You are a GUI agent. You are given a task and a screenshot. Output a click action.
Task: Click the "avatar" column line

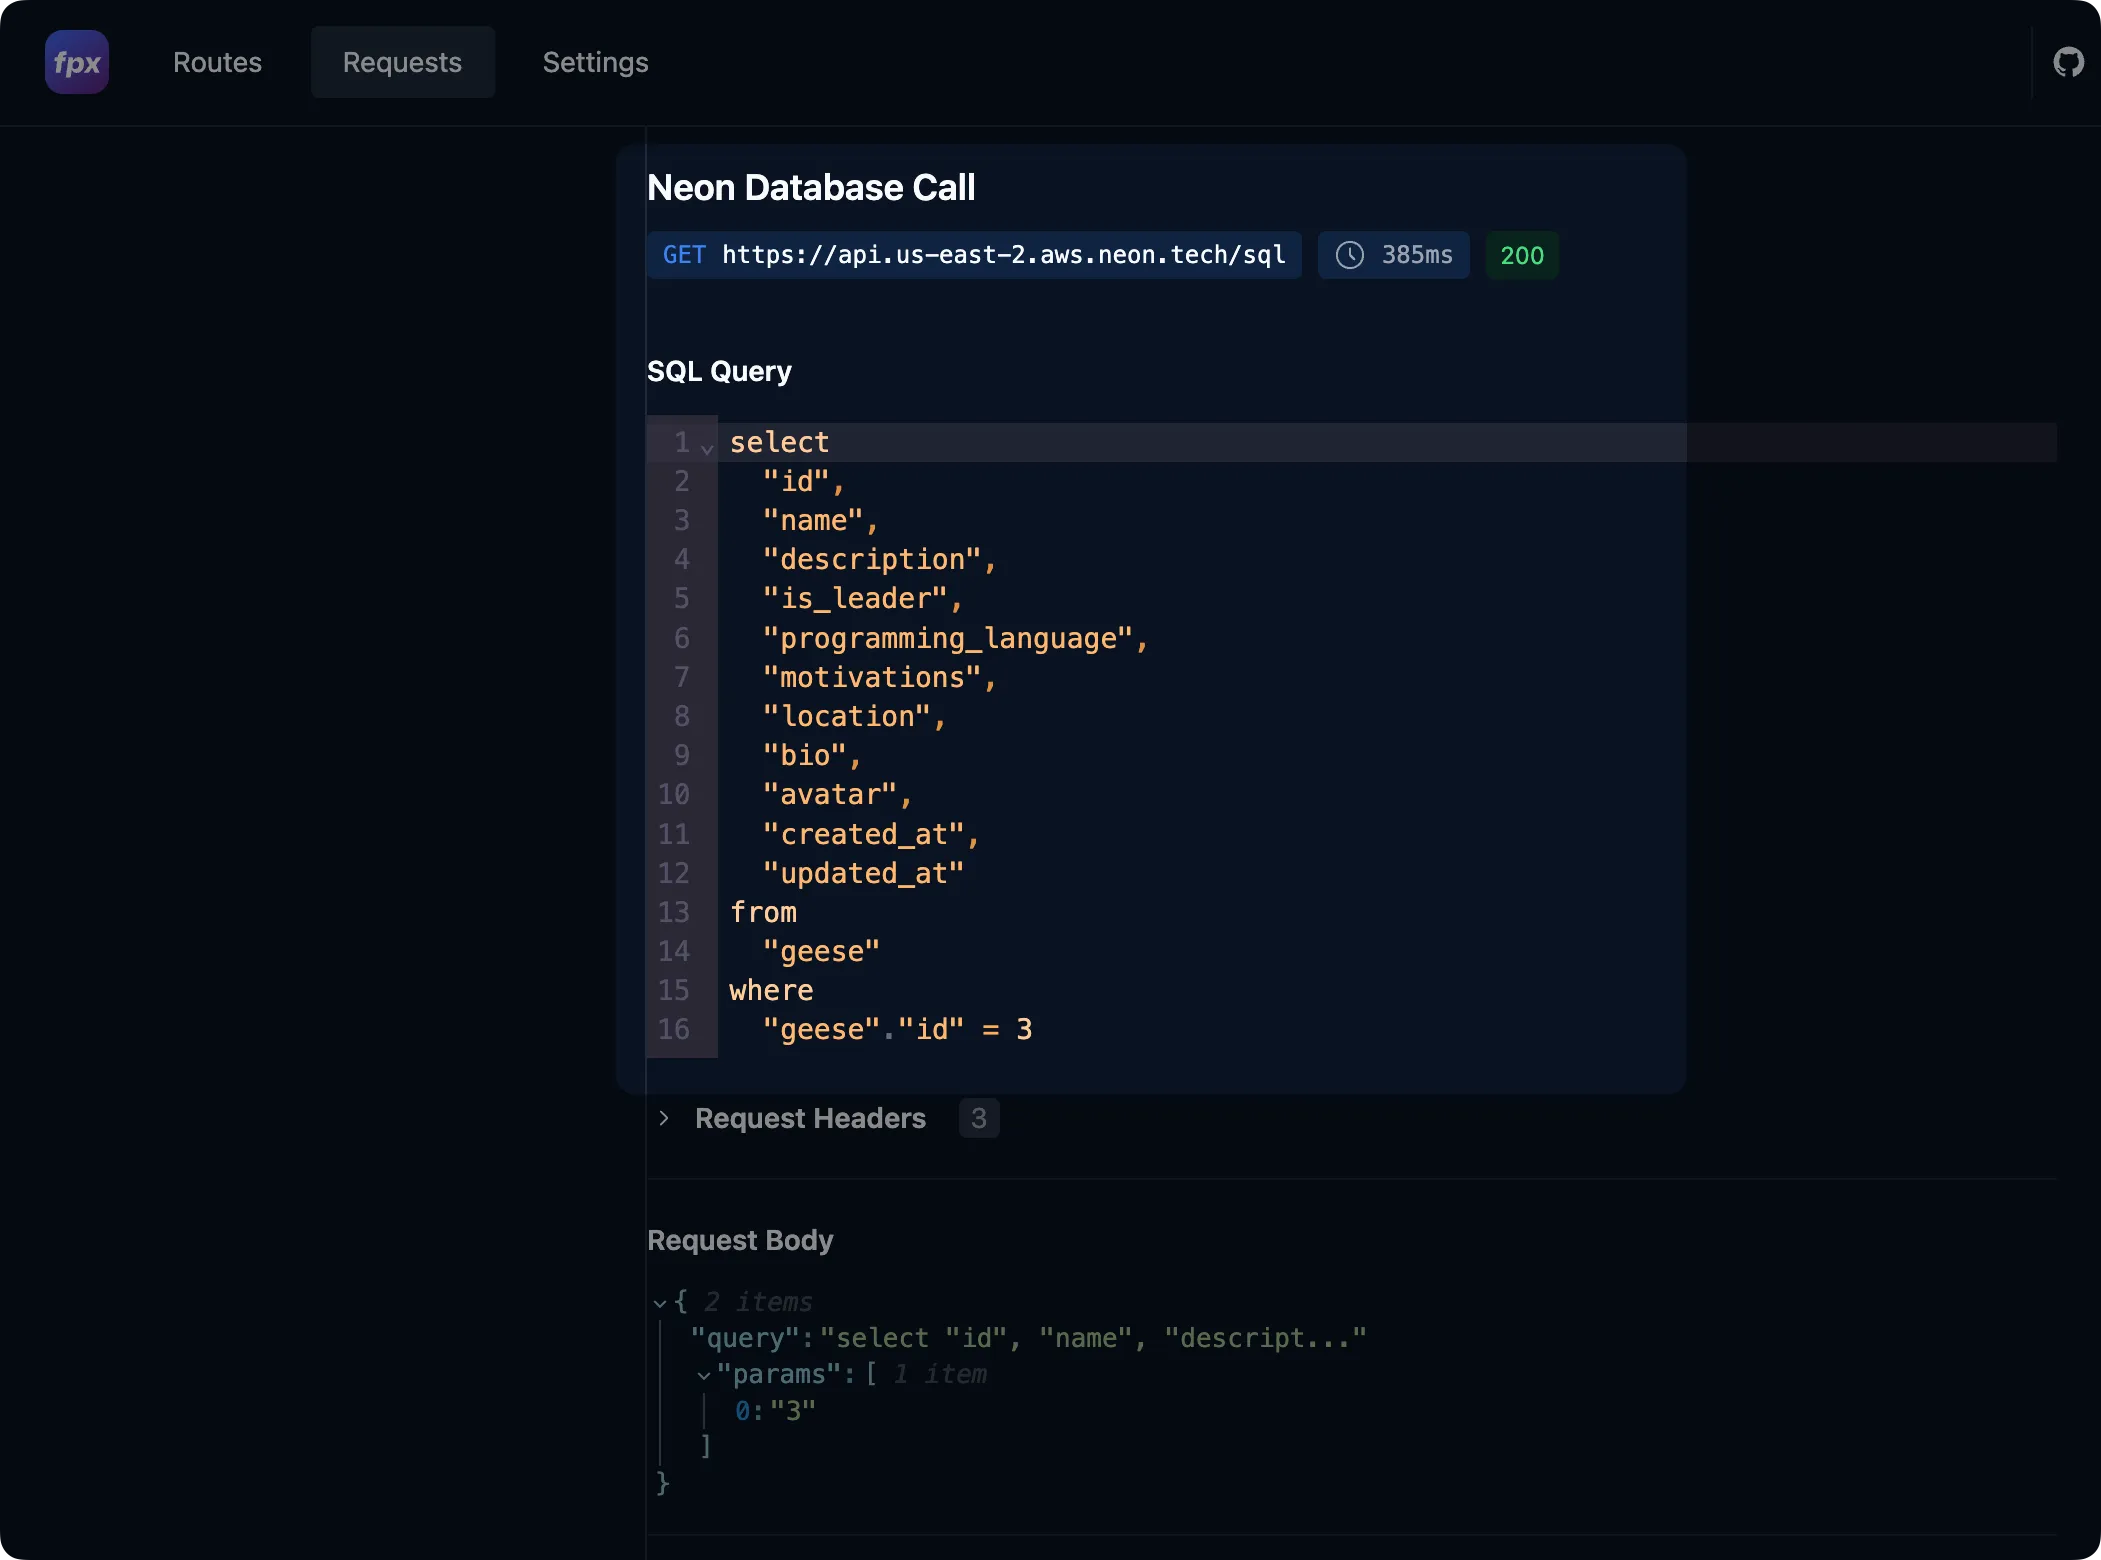click(x=837, y=794)
